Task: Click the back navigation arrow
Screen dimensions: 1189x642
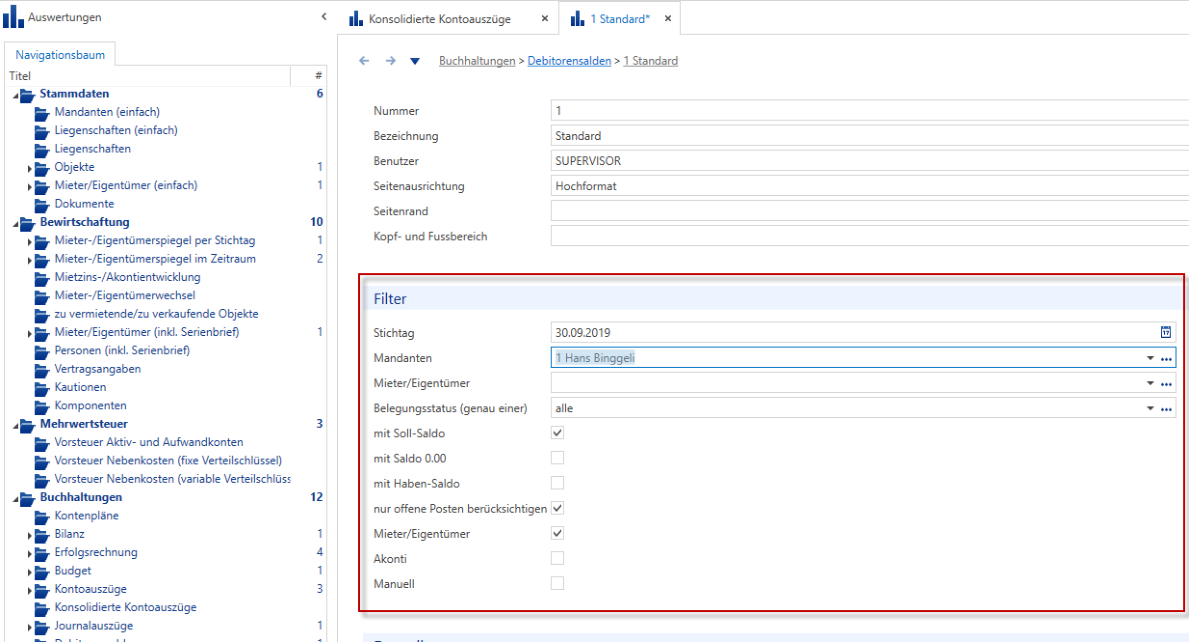Action: (x=364, y=61)
